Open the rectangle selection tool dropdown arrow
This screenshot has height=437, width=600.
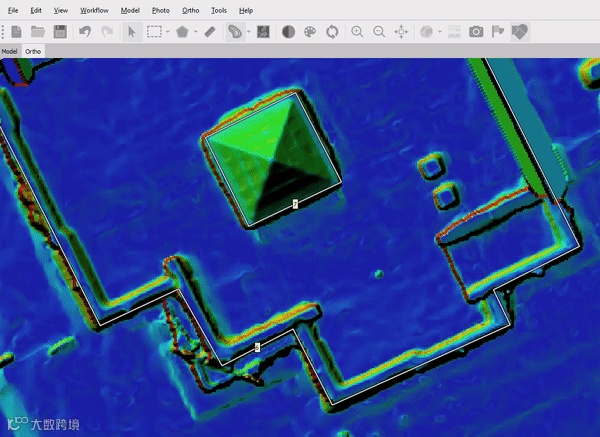point(168,32)
